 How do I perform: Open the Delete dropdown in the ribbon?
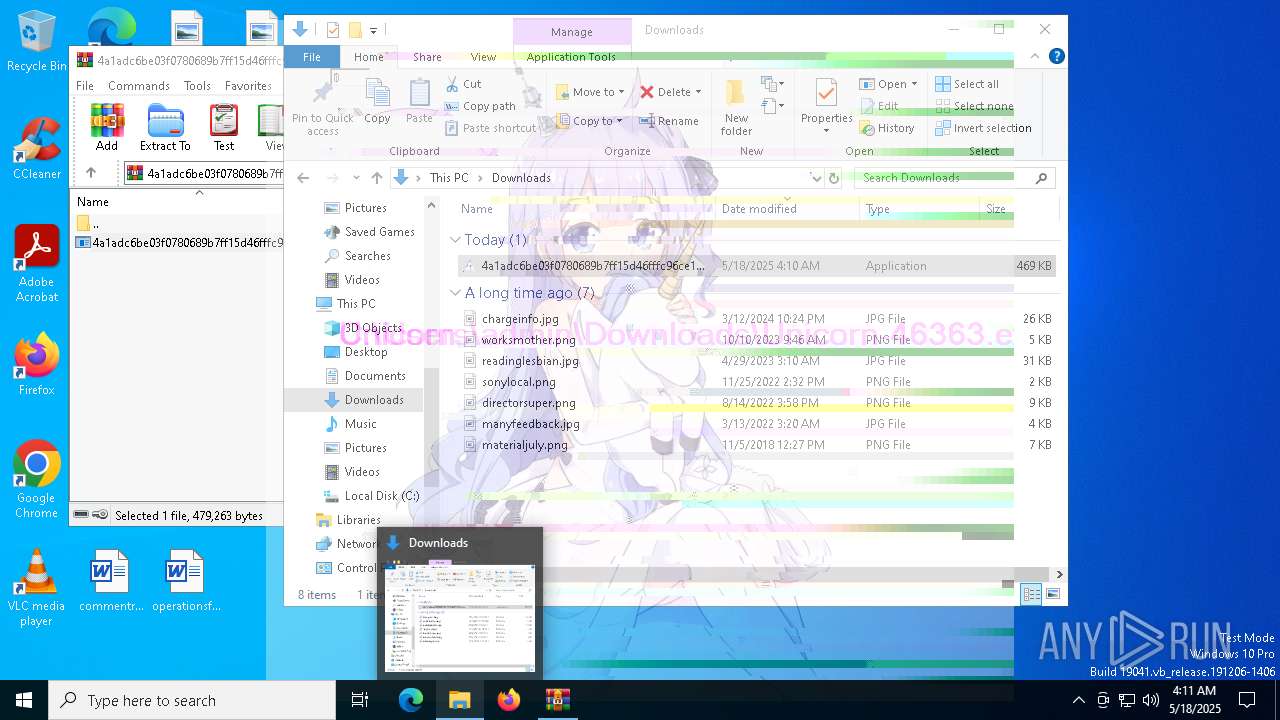pos(698,92)
